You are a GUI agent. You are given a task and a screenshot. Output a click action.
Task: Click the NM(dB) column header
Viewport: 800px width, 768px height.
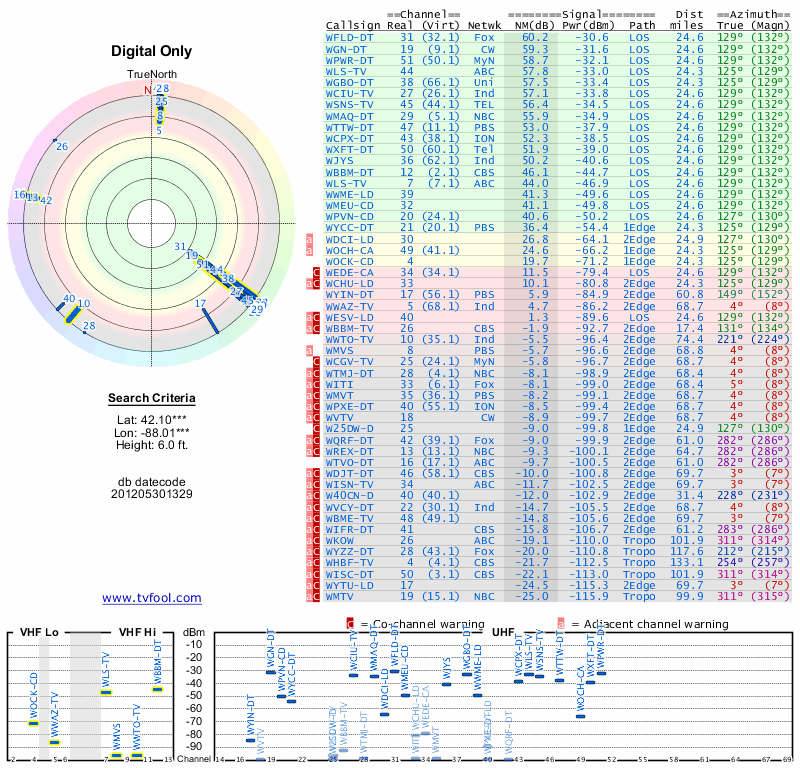point(534,26)
